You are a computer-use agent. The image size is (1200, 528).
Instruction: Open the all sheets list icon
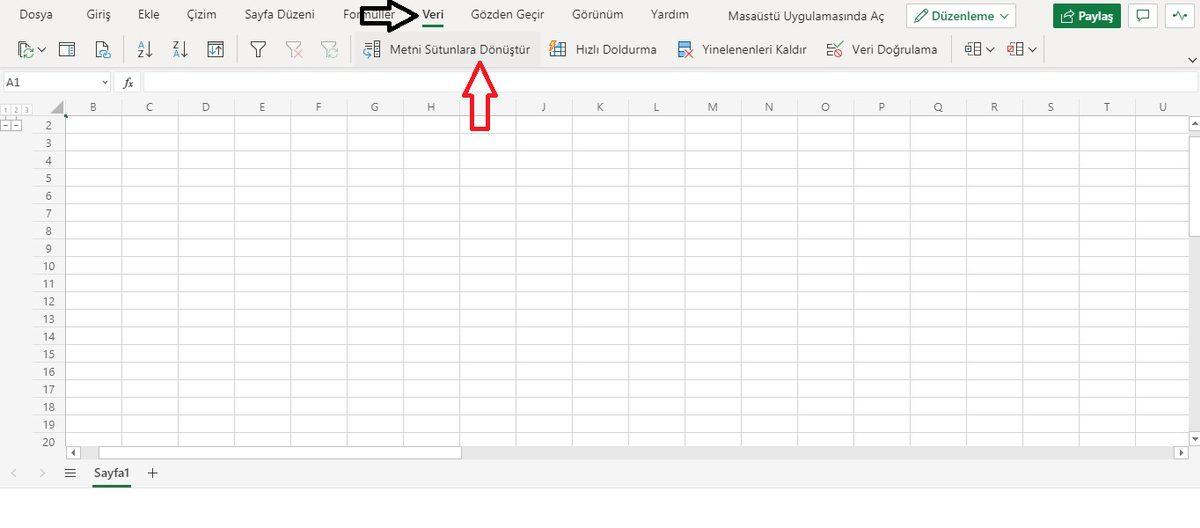pos(70,473)
